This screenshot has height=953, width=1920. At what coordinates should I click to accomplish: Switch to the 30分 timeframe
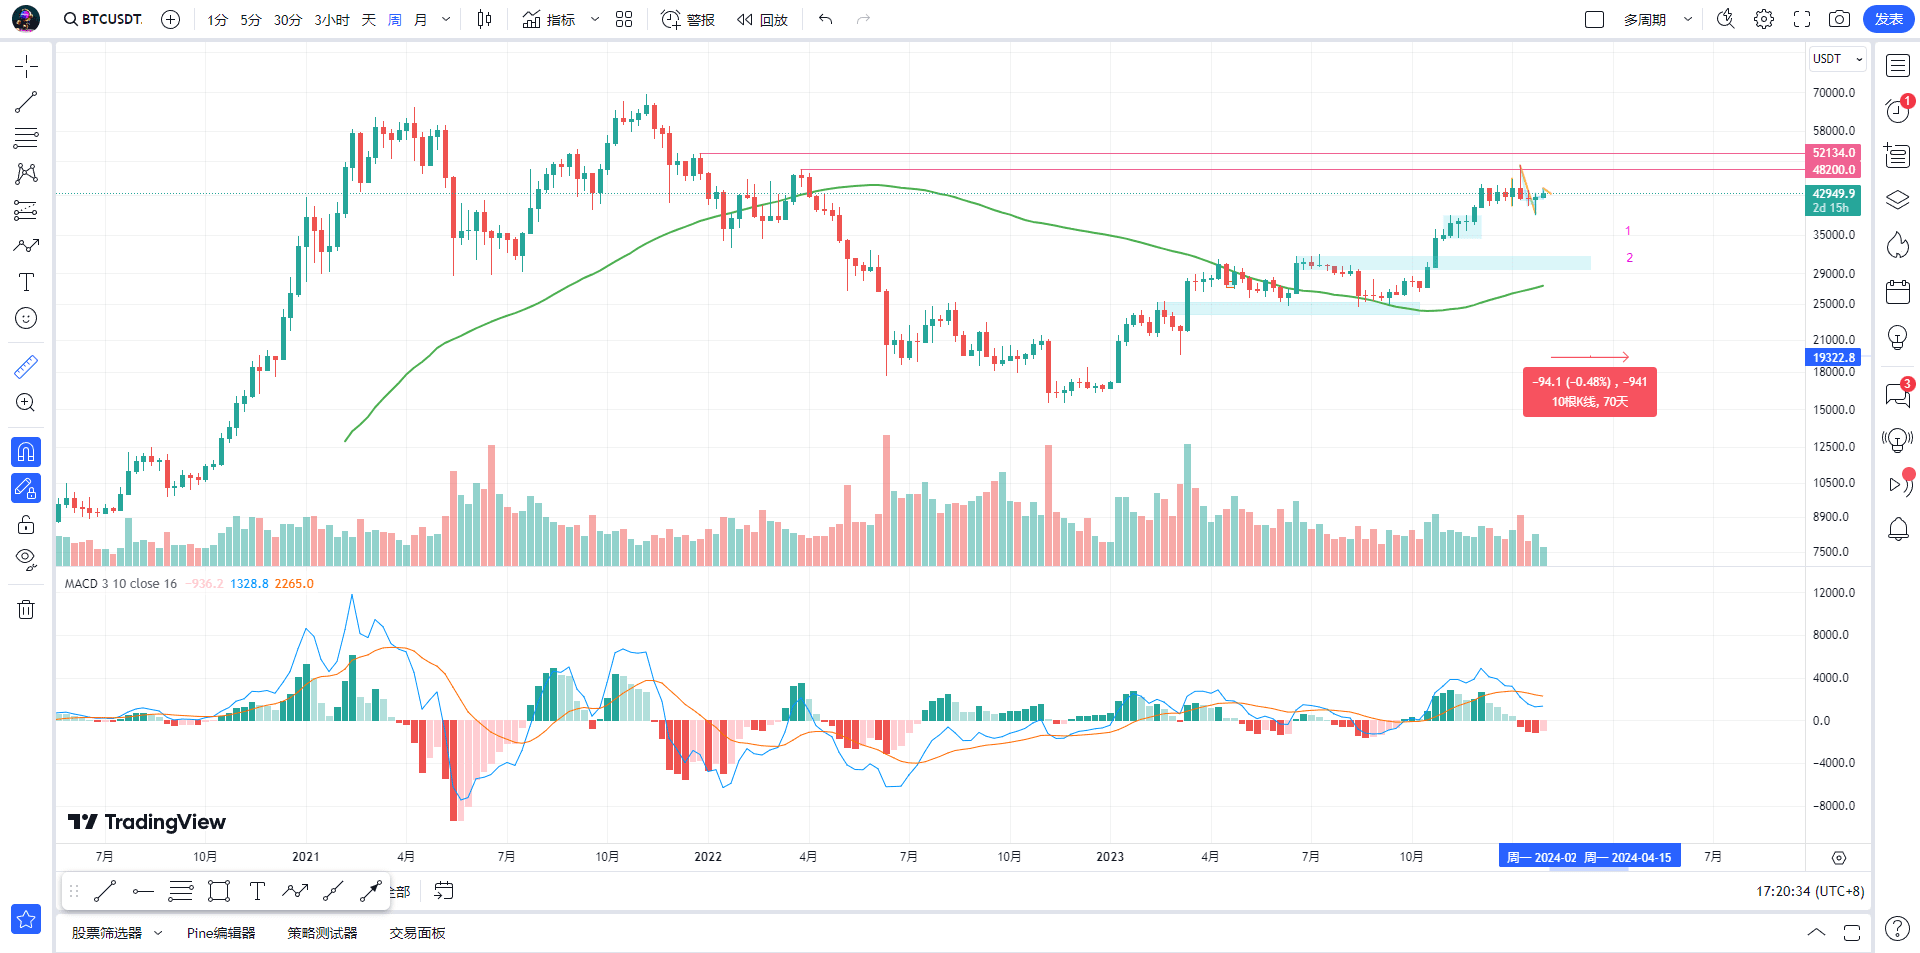pyautogui.click(x=288, y=20)
